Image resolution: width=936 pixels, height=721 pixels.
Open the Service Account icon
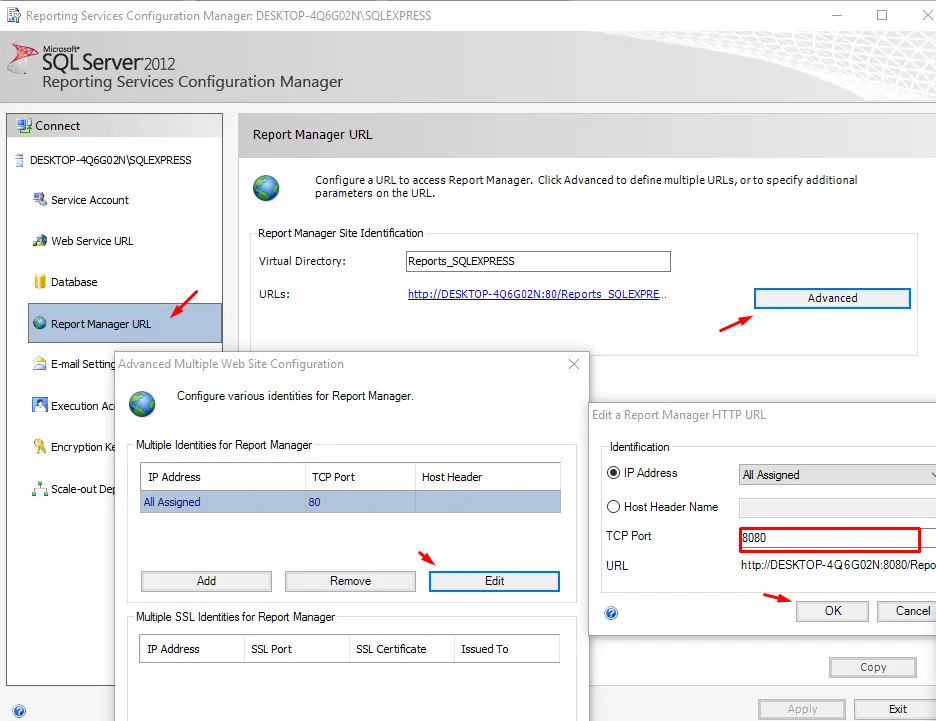[39, 199]
